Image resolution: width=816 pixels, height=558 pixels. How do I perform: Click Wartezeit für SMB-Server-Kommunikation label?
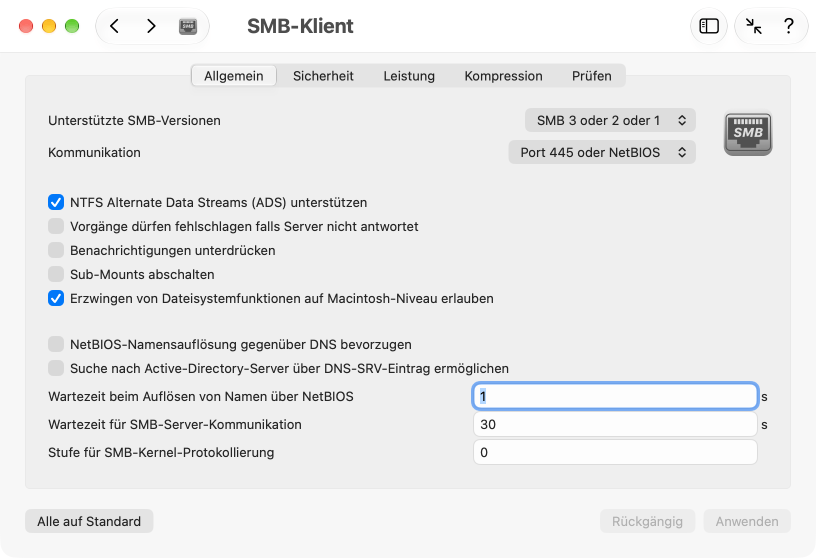pos(175,424)
